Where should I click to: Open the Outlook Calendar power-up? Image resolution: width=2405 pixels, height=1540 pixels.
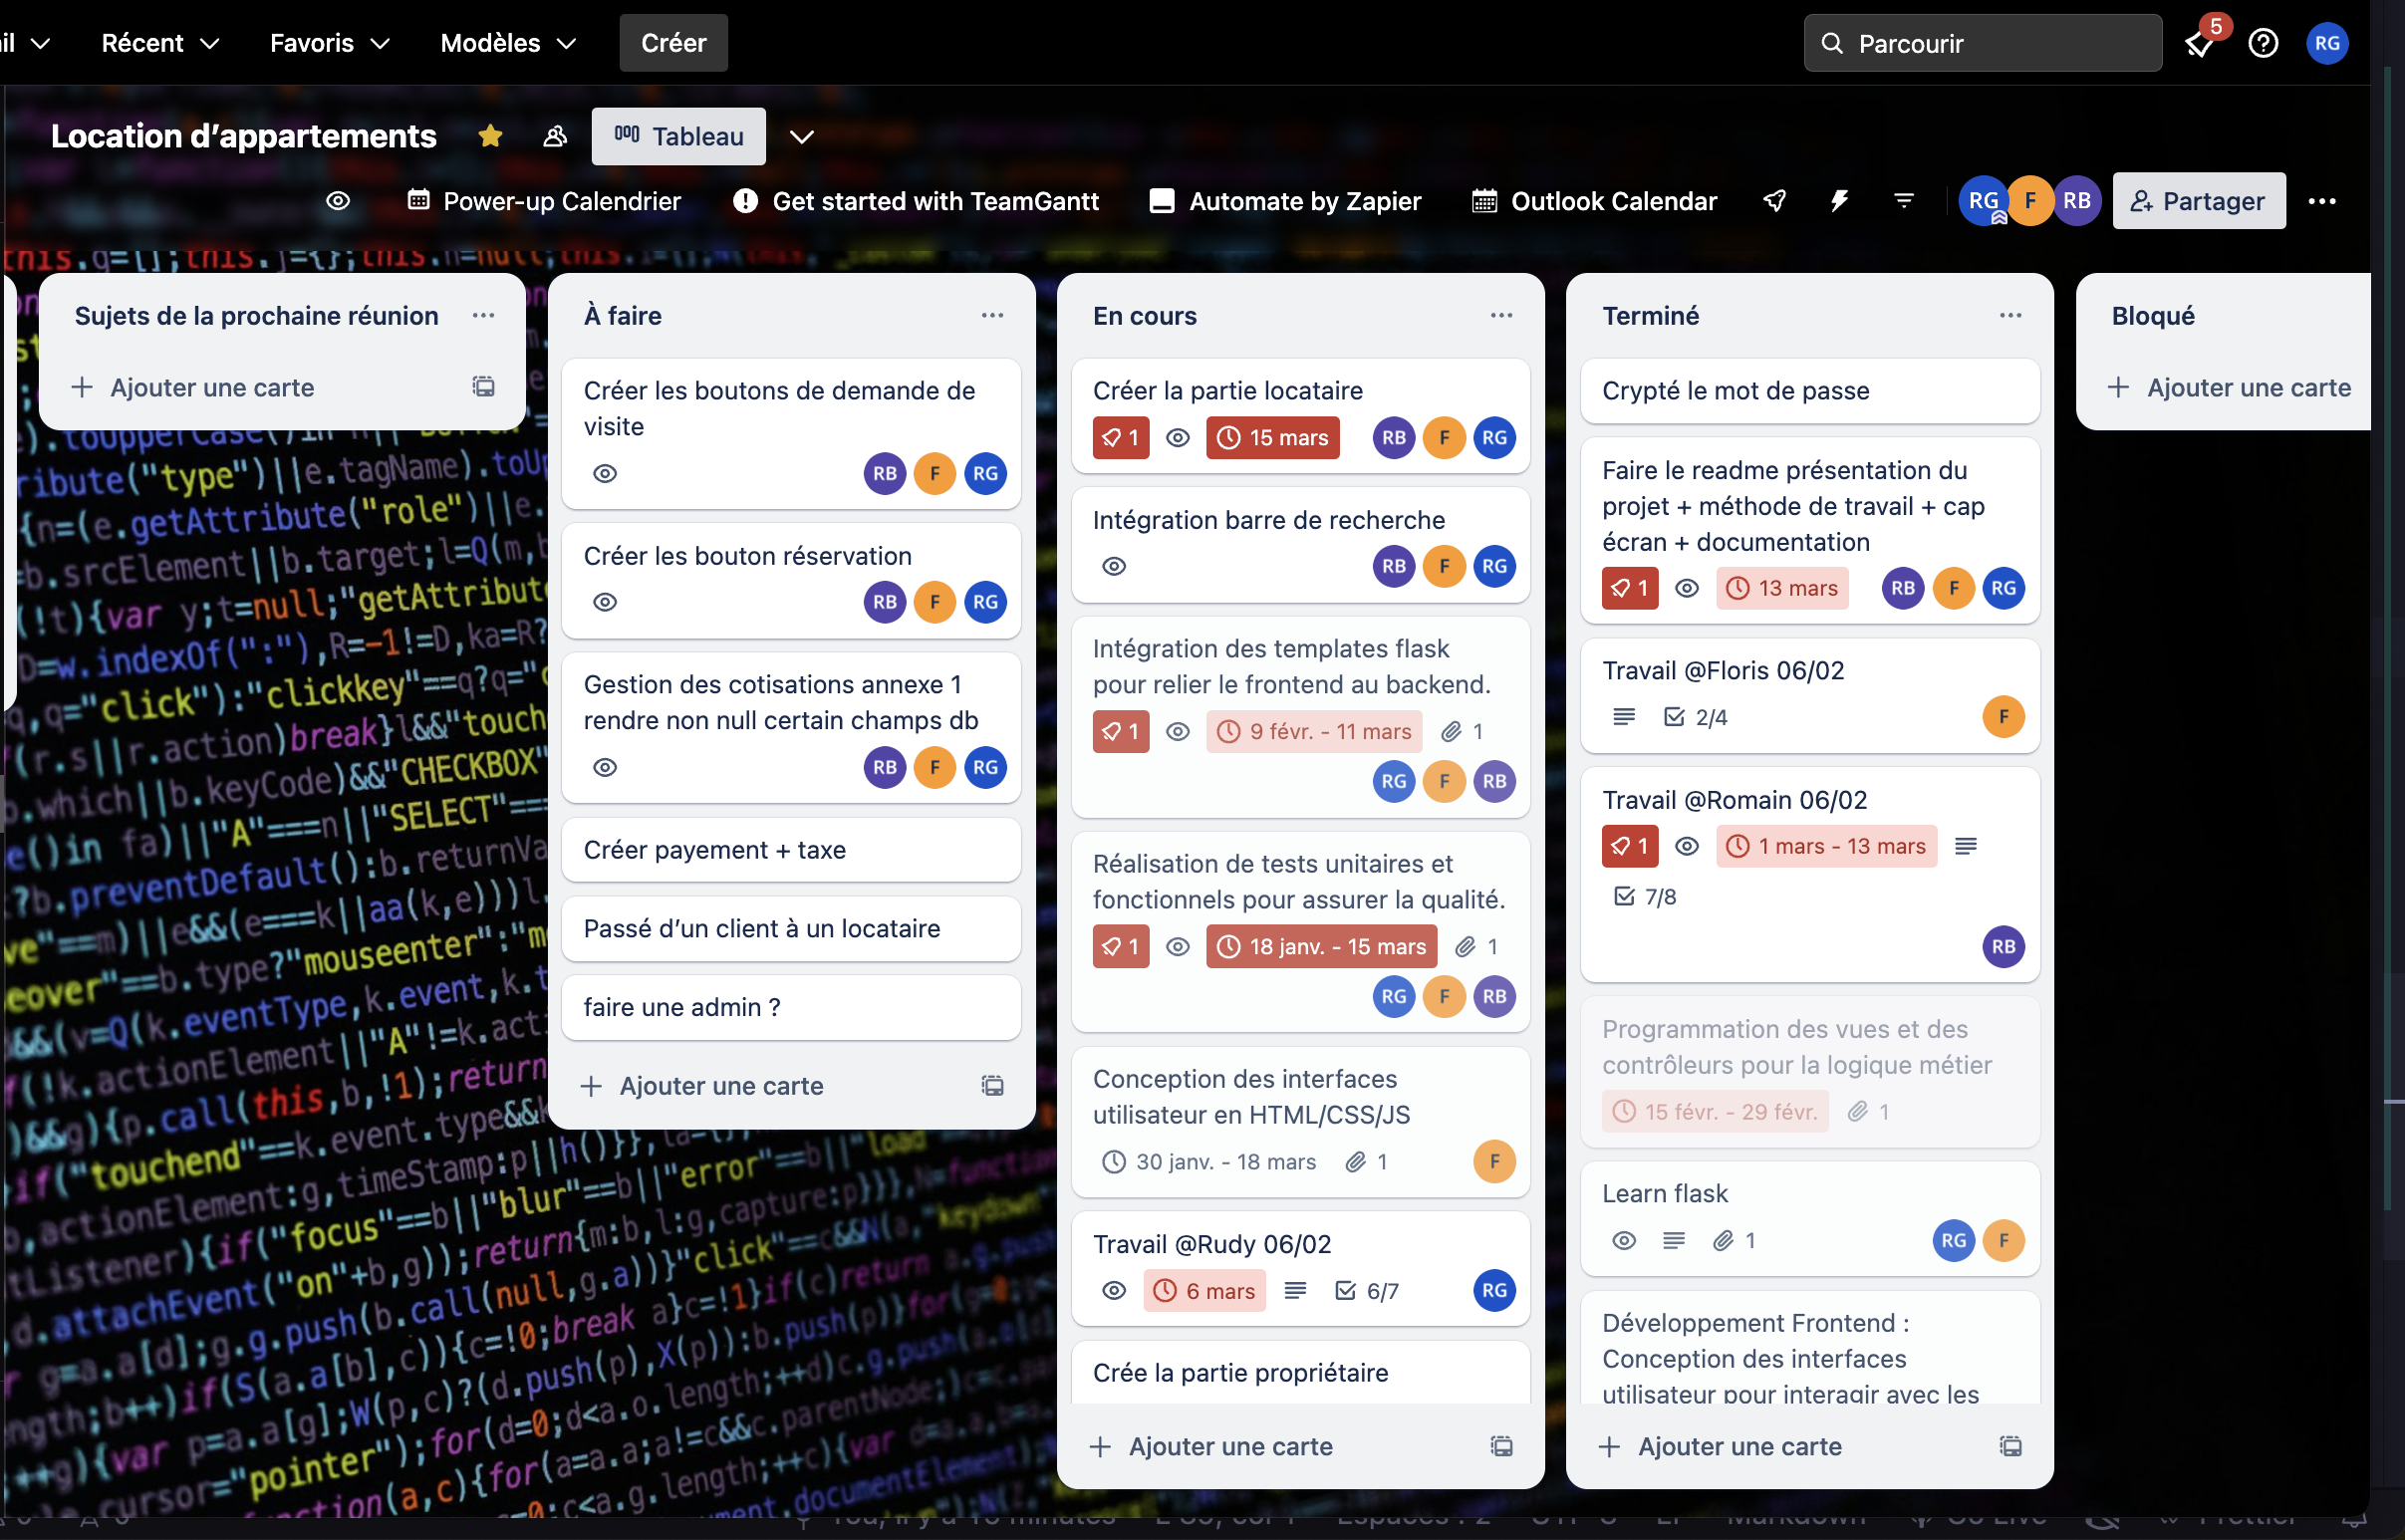[1593, 200]
